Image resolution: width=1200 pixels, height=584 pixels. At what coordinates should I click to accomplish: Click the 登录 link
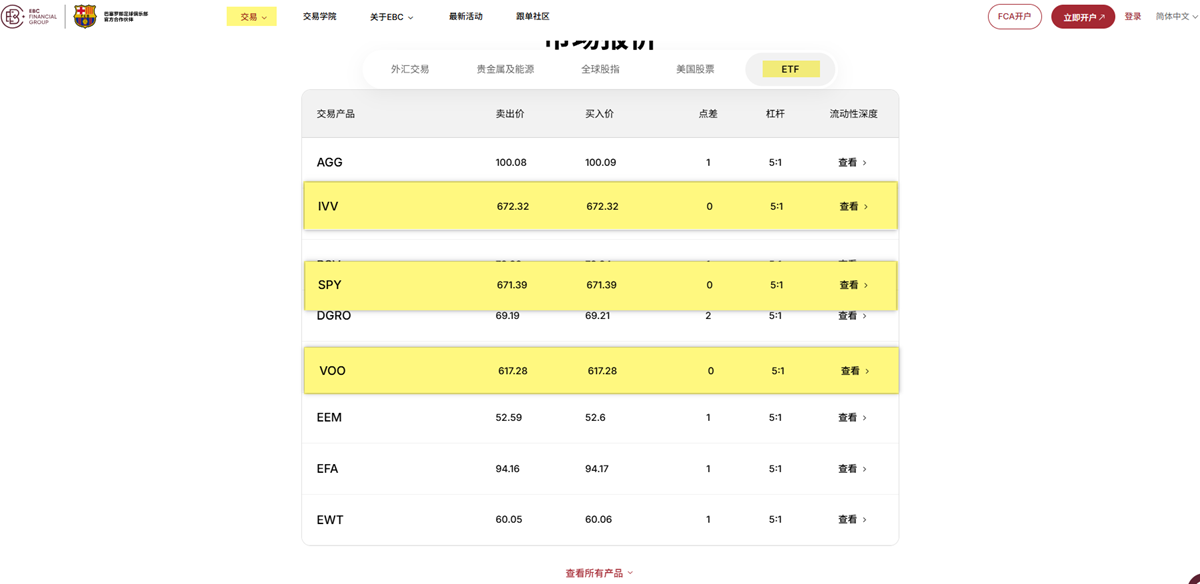click(1133, 16)
